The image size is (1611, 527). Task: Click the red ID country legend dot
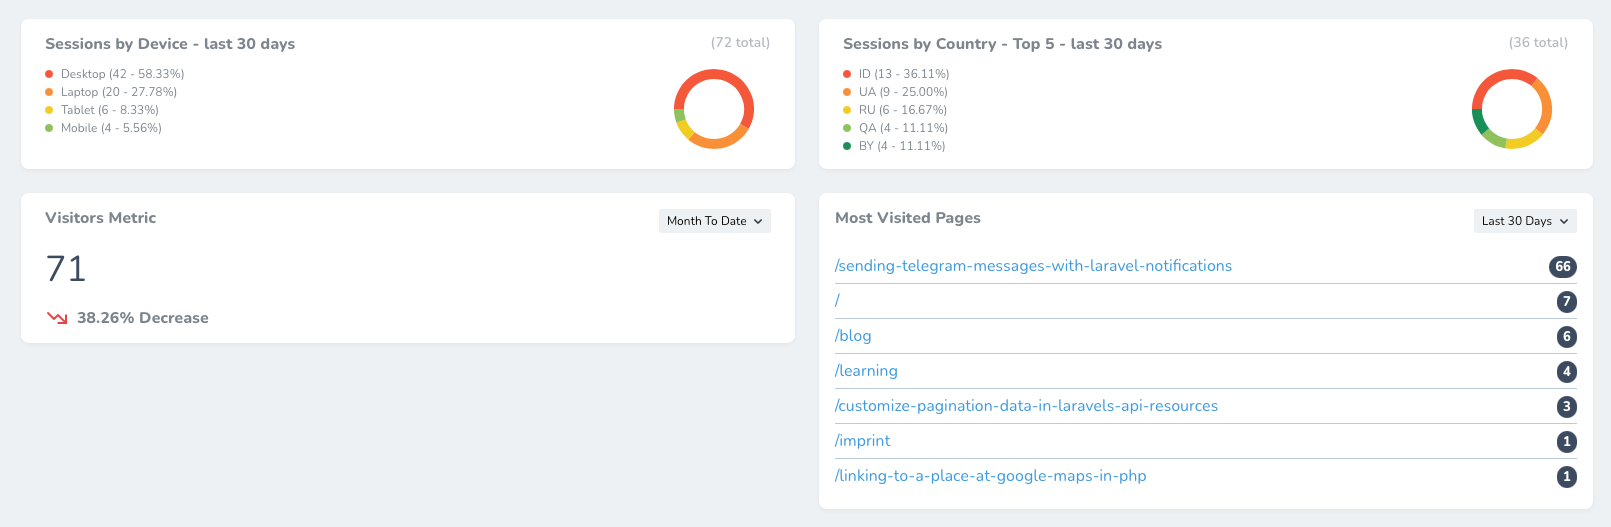click(847, 74)
